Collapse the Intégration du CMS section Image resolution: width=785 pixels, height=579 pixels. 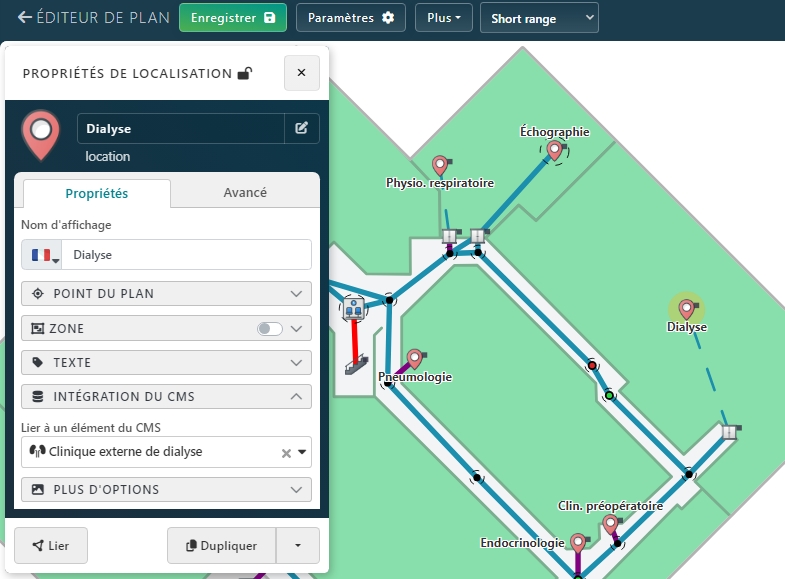click(166, 397)
